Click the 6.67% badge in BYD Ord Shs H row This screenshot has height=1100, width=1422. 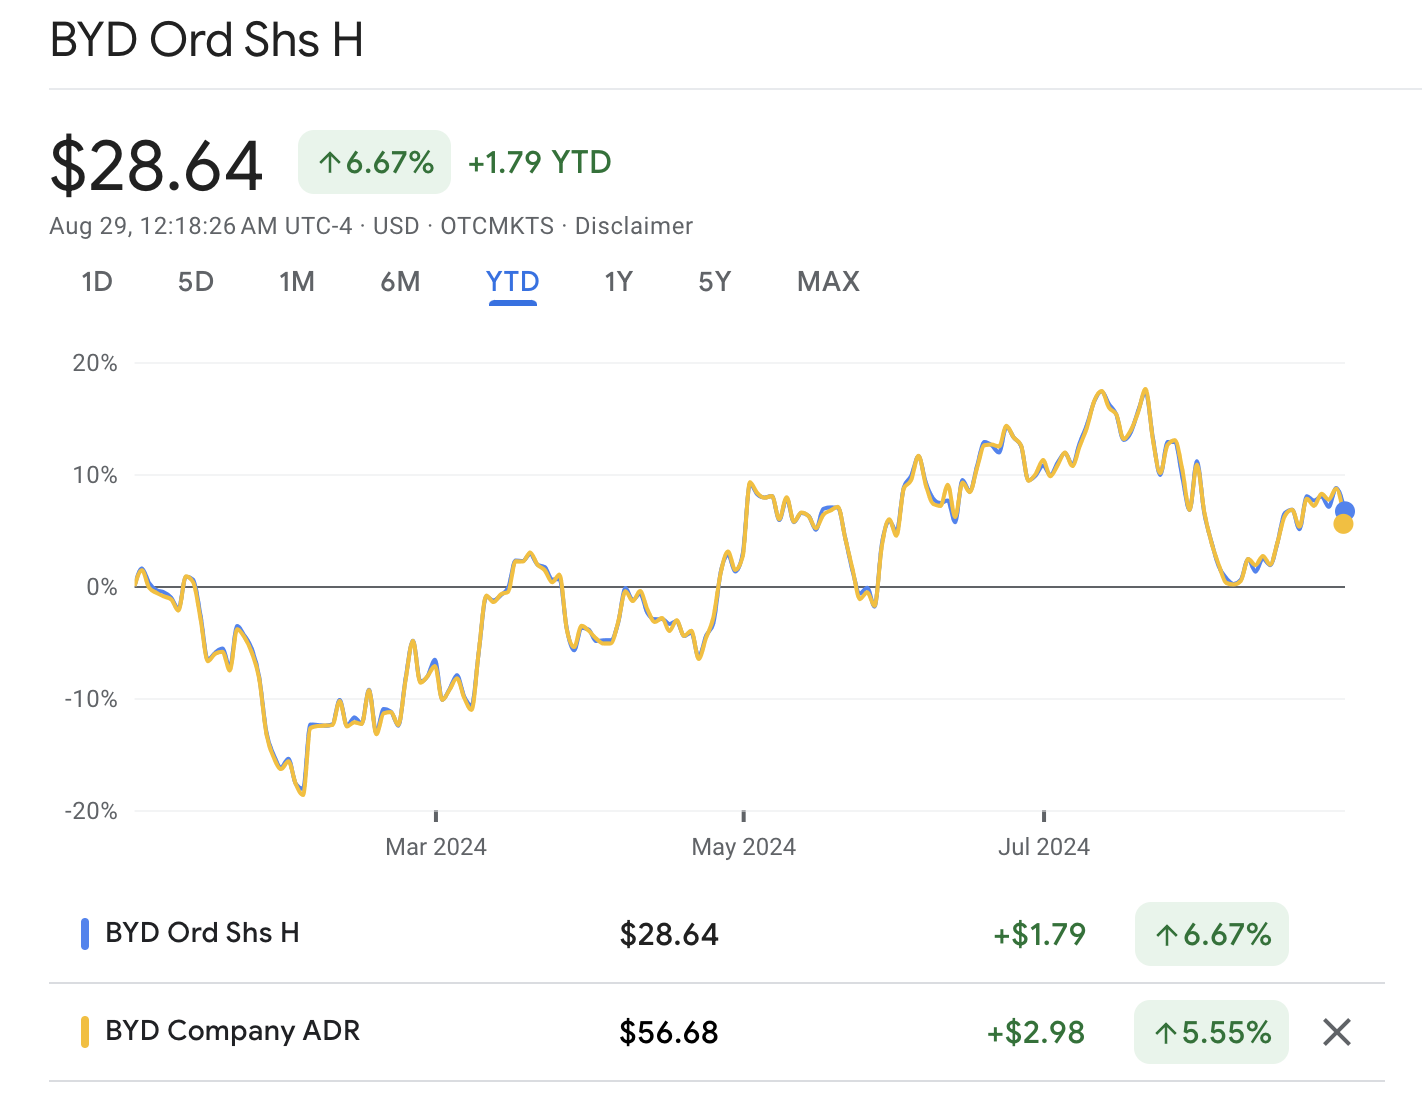(1212, 935)
